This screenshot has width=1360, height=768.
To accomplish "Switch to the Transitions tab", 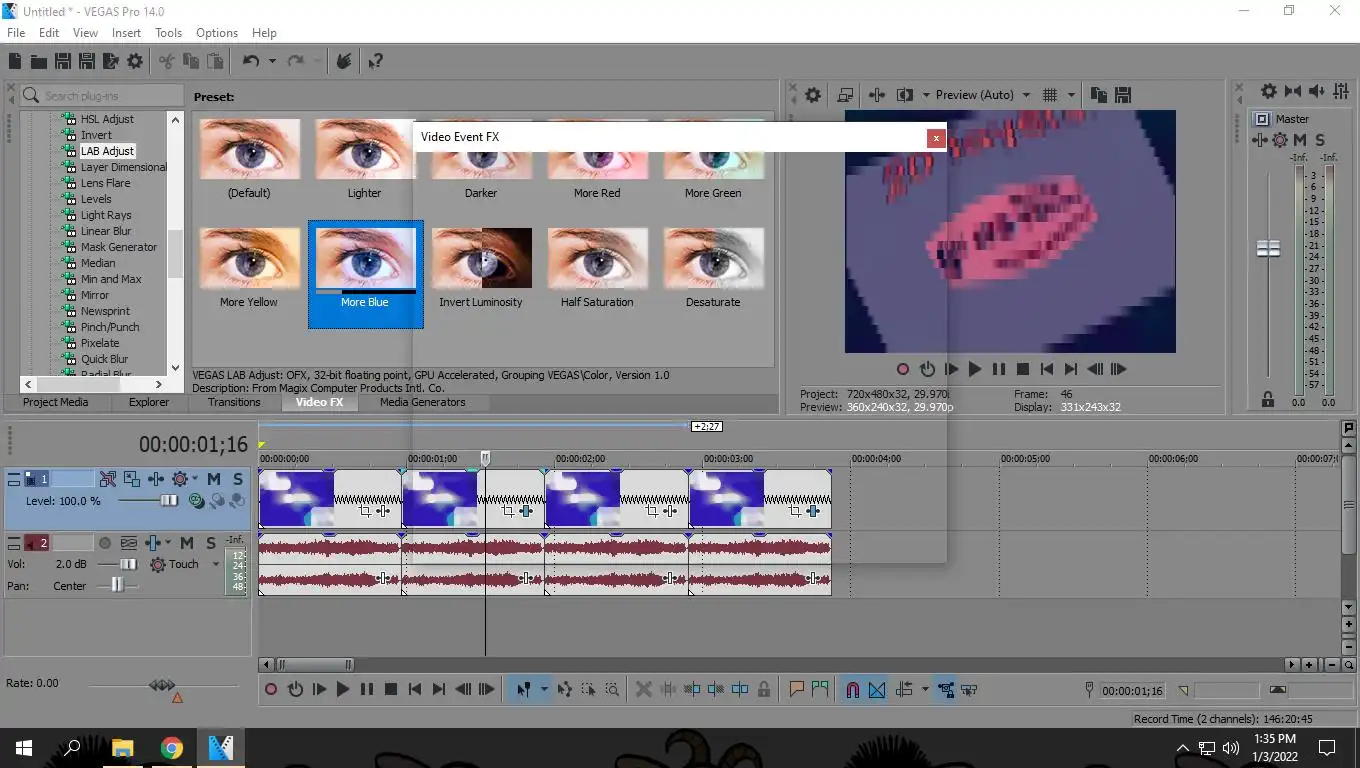I will click(x=234, y=402).
